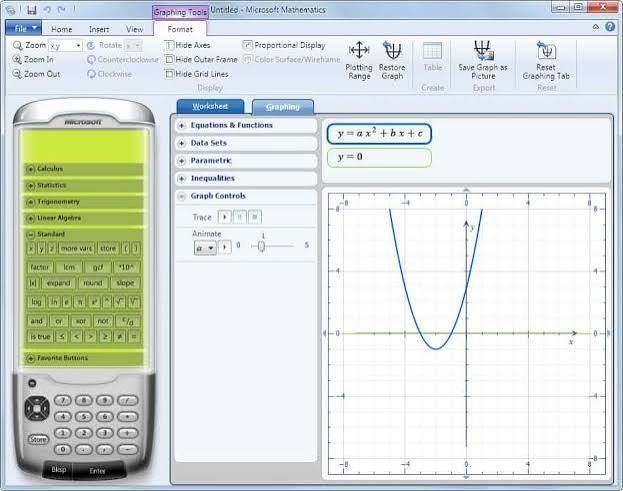This screenshot has height=491, width=623.
Task: Open the Help question mark icon
Action: point(610,27)
